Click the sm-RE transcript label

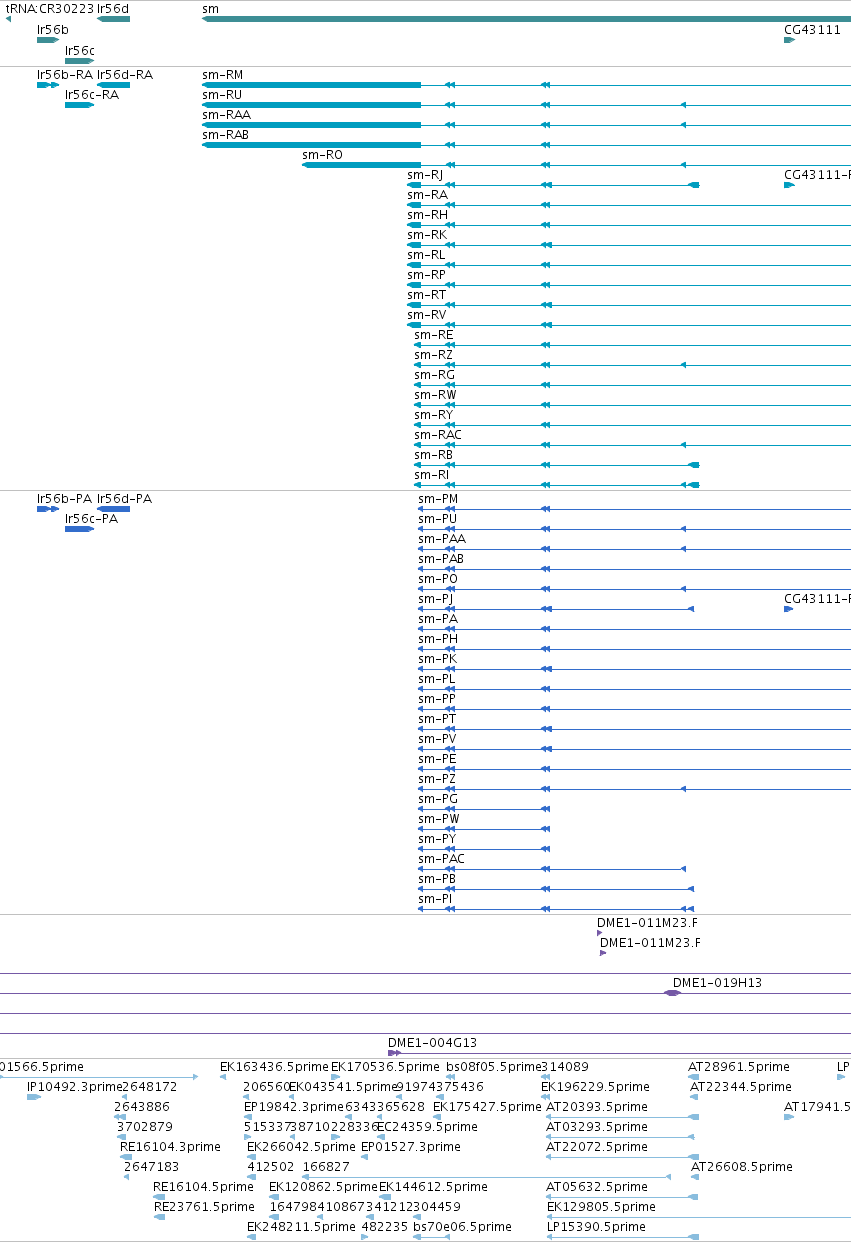coord(433,335)
